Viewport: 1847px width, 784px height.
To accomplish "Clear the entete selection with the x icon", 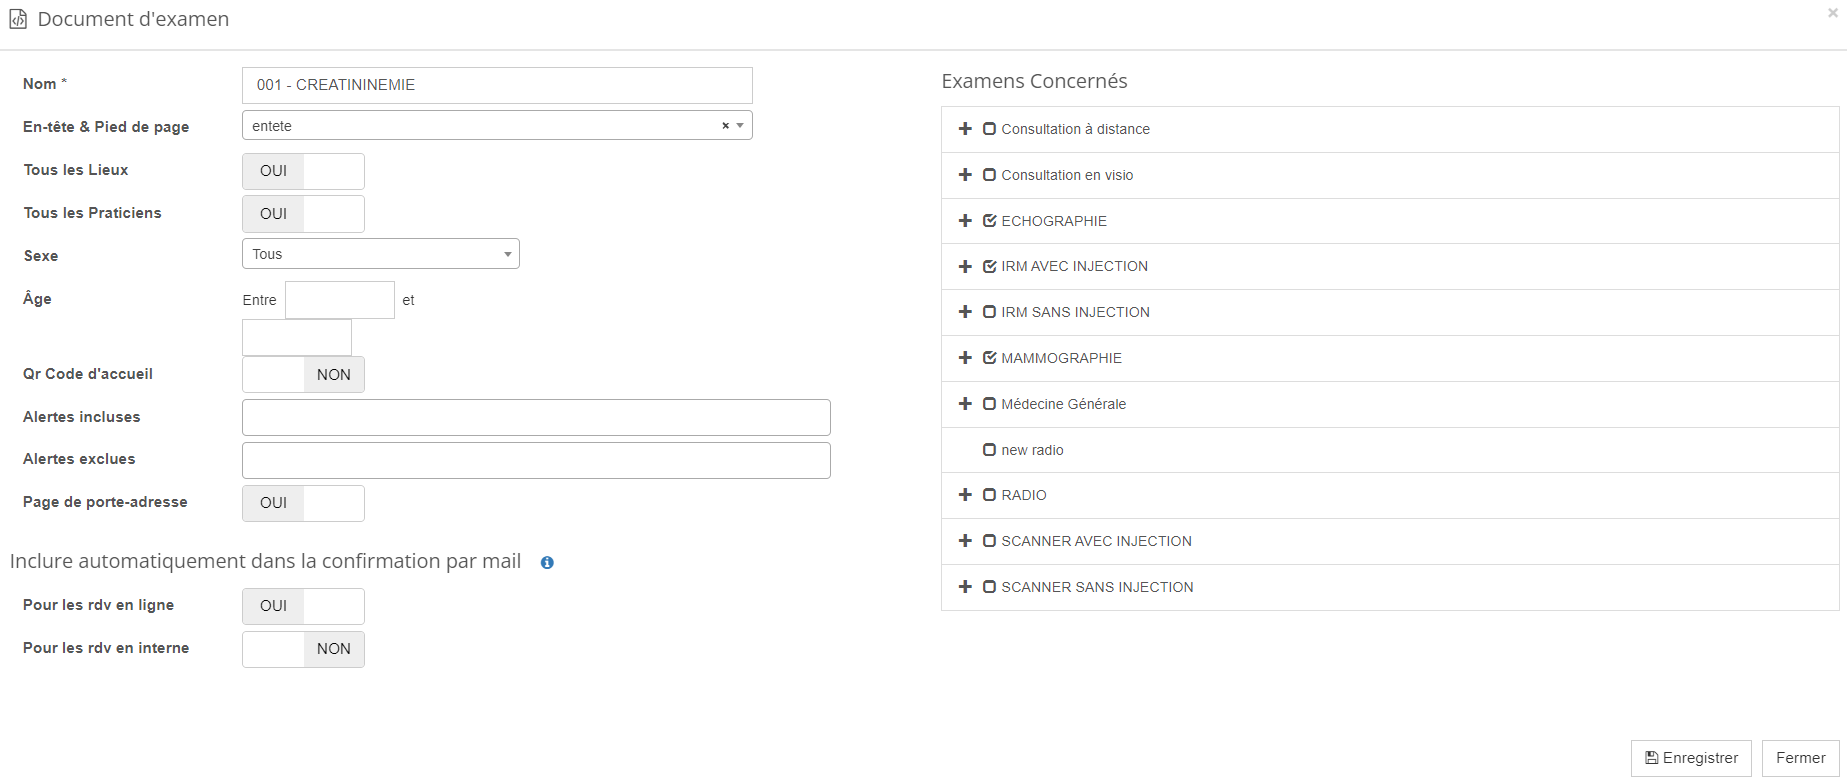I will pyautogui.click(x=725, y=126).
